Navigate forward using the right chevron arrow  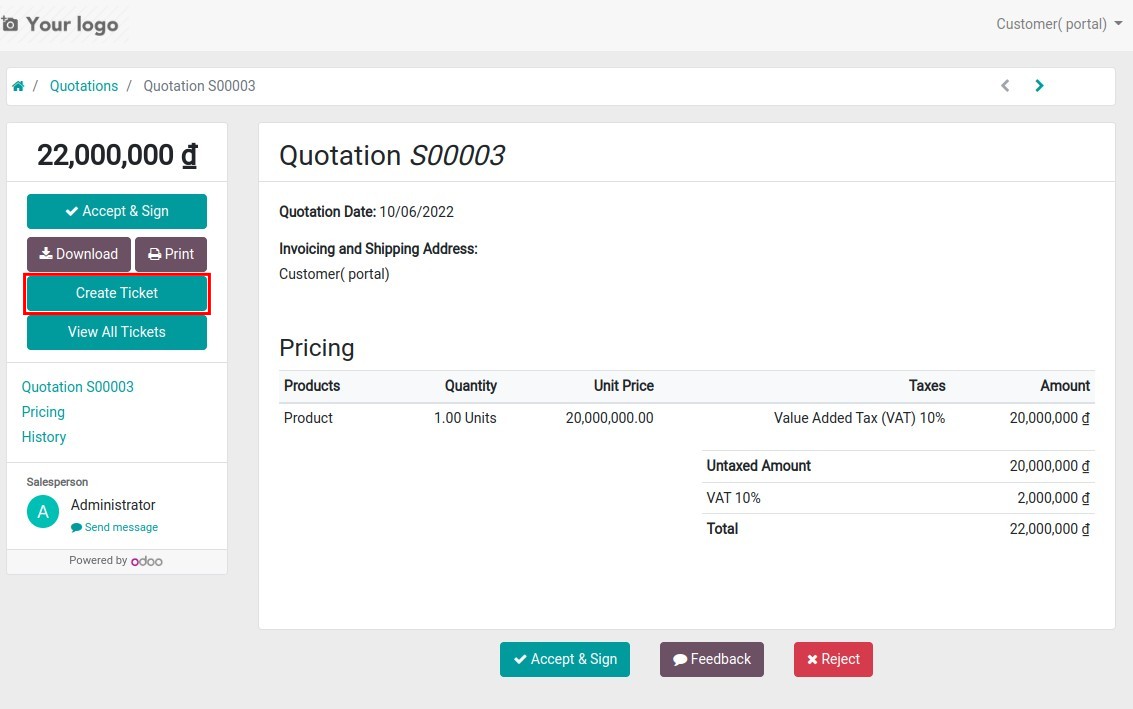pyautogui.click(x=1039, y=85)
